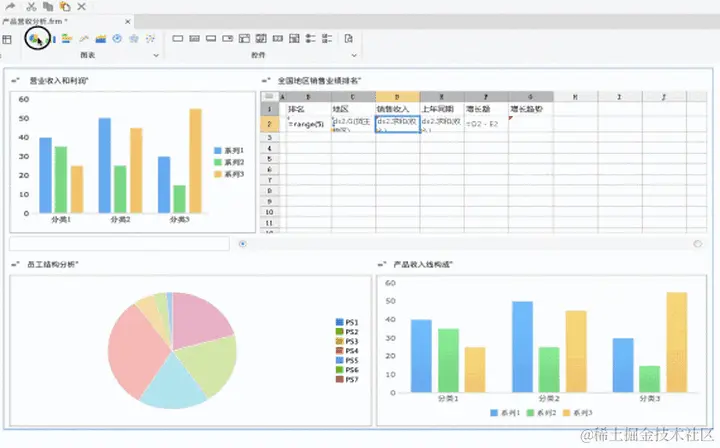Click the 上年同期 header cell
720x448 pixels.
[442, 109]
